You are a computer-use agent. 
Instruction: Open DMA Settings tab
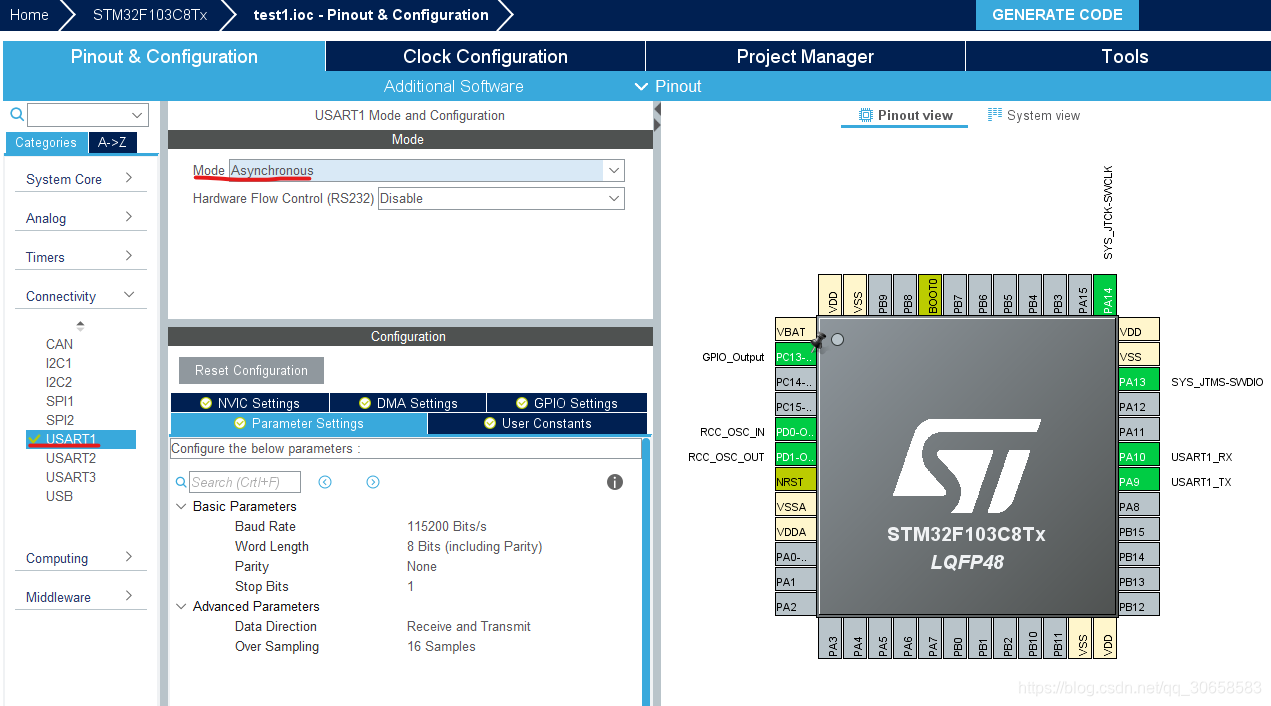(408, 403)
